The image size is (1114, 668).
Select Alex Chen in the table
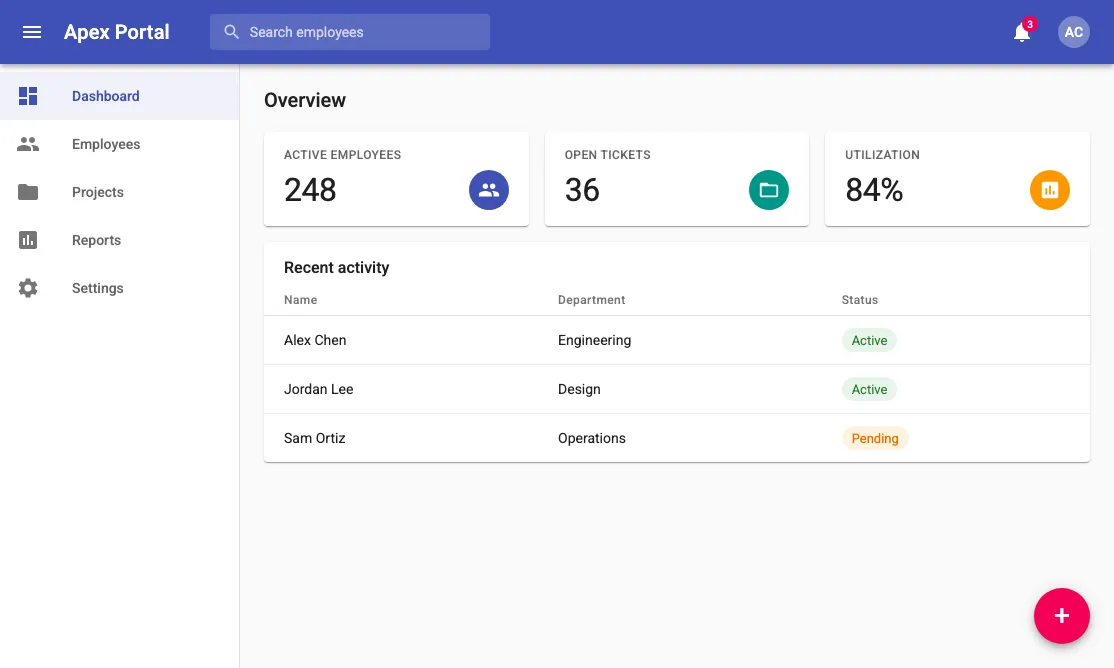tap(315, 340)
